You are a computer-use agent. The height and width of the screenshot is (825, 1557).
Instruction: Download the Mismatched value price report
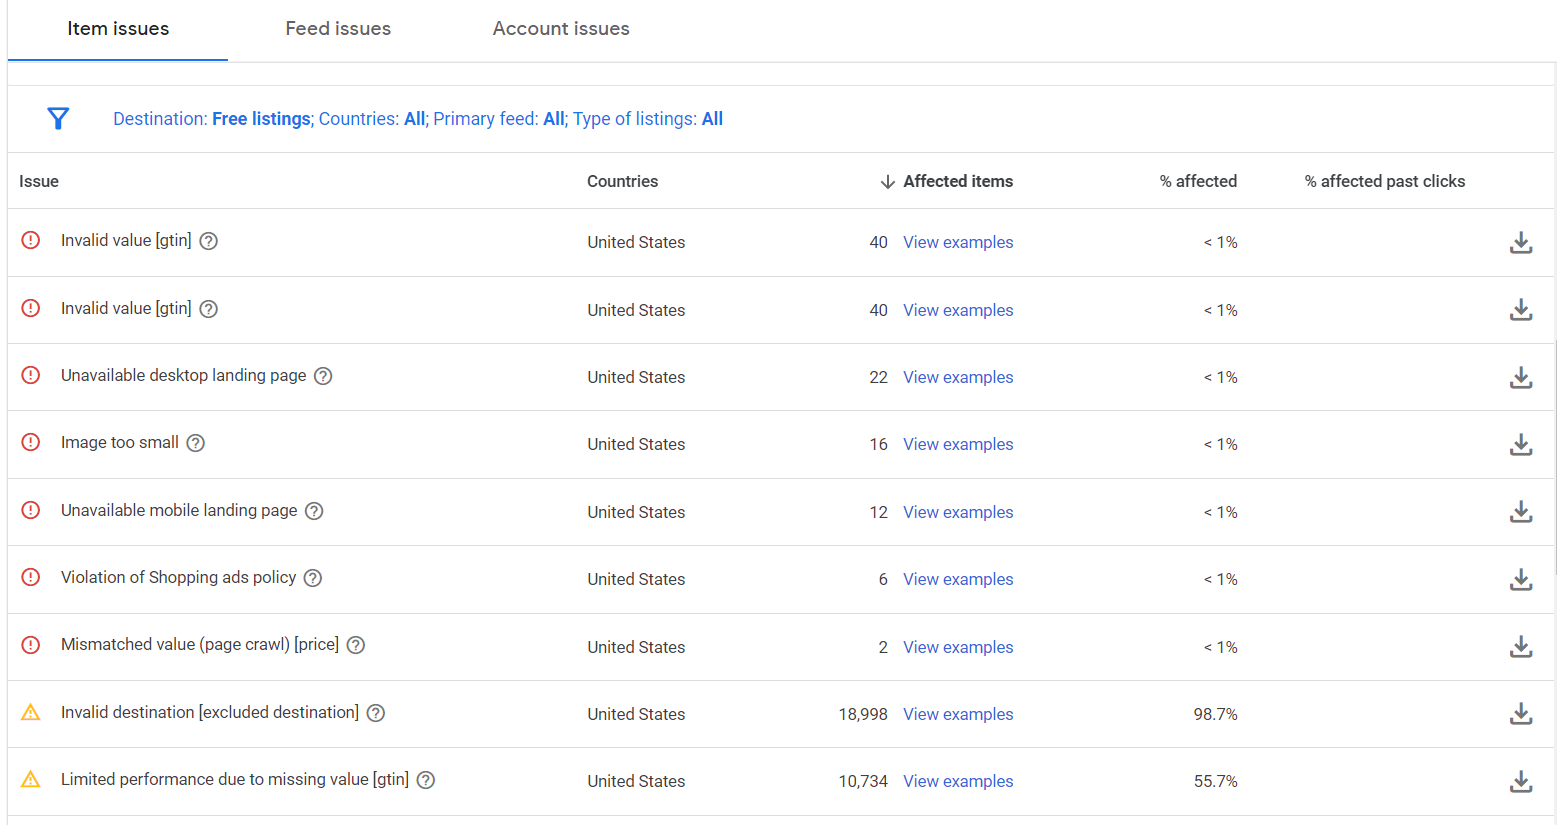click(1521, 647)
